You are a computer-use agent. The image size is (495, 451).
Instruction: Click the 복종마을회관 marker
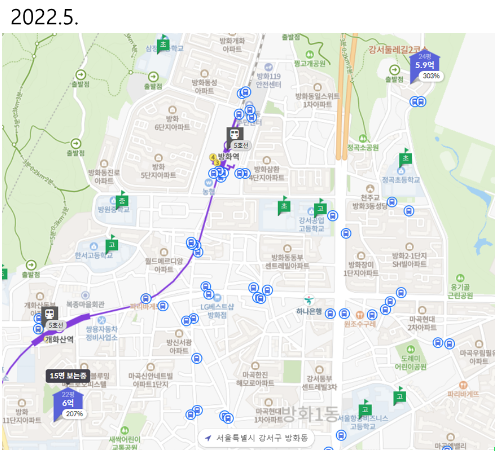click(85, 295)
